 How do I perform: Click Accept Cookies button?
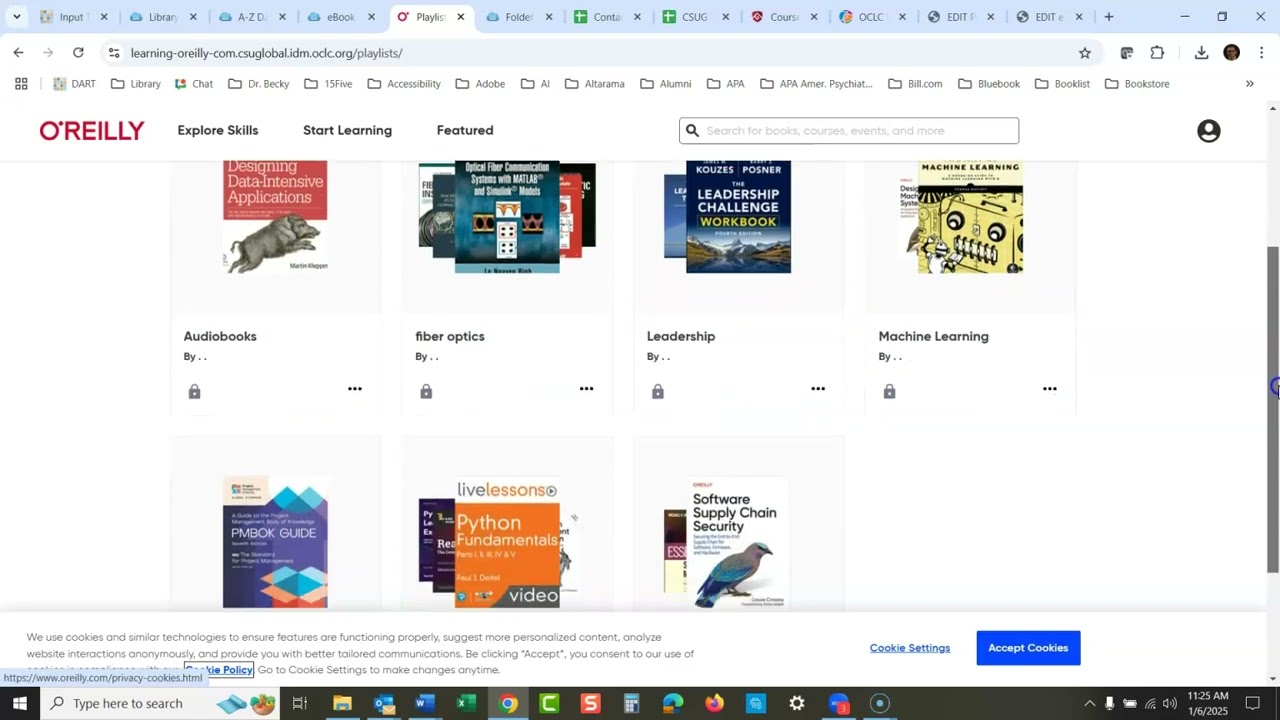coord(1028,648)
